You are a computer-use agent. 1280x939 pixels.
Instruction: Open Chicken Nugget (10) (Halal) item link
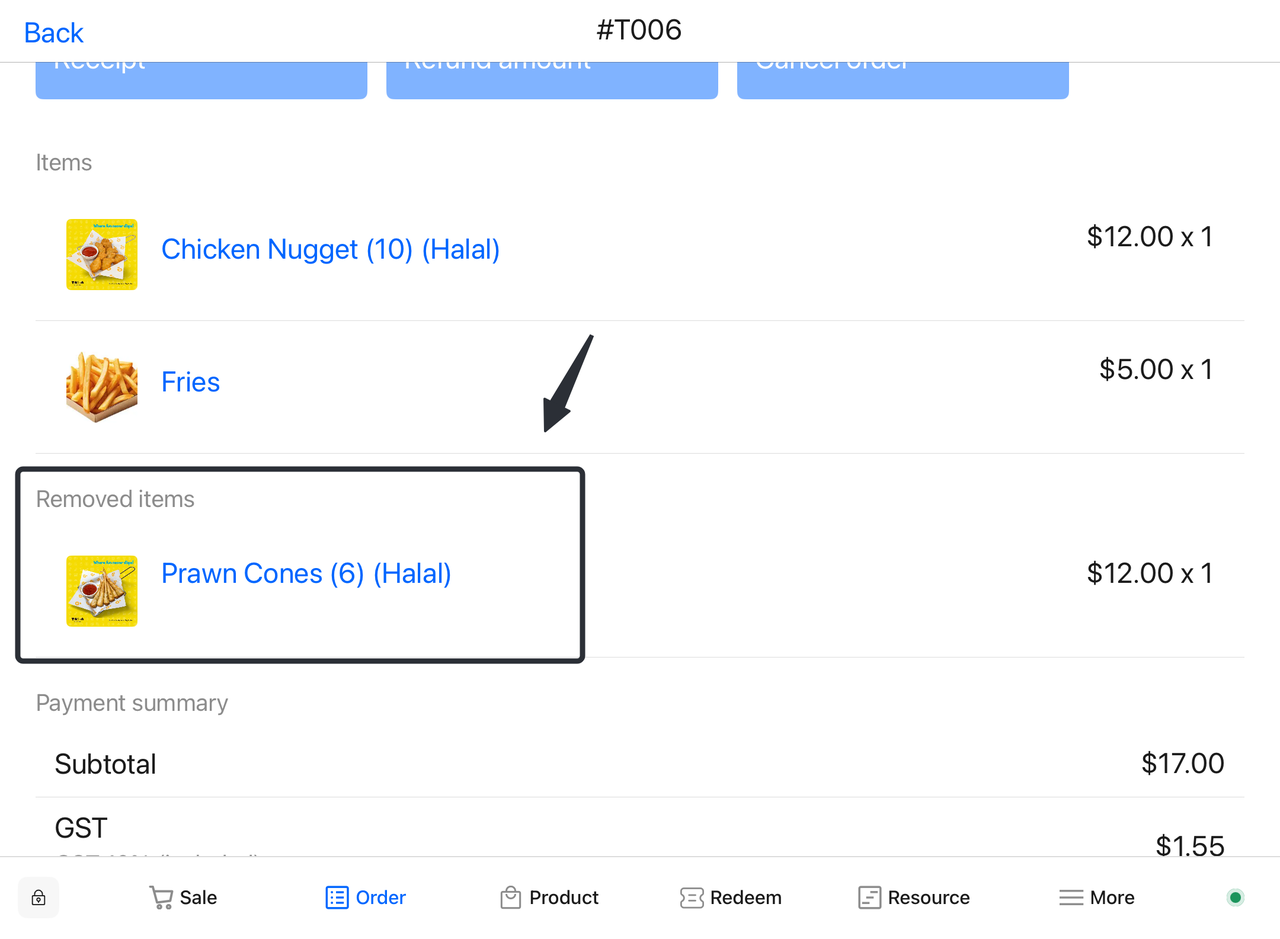click(330, 249)
